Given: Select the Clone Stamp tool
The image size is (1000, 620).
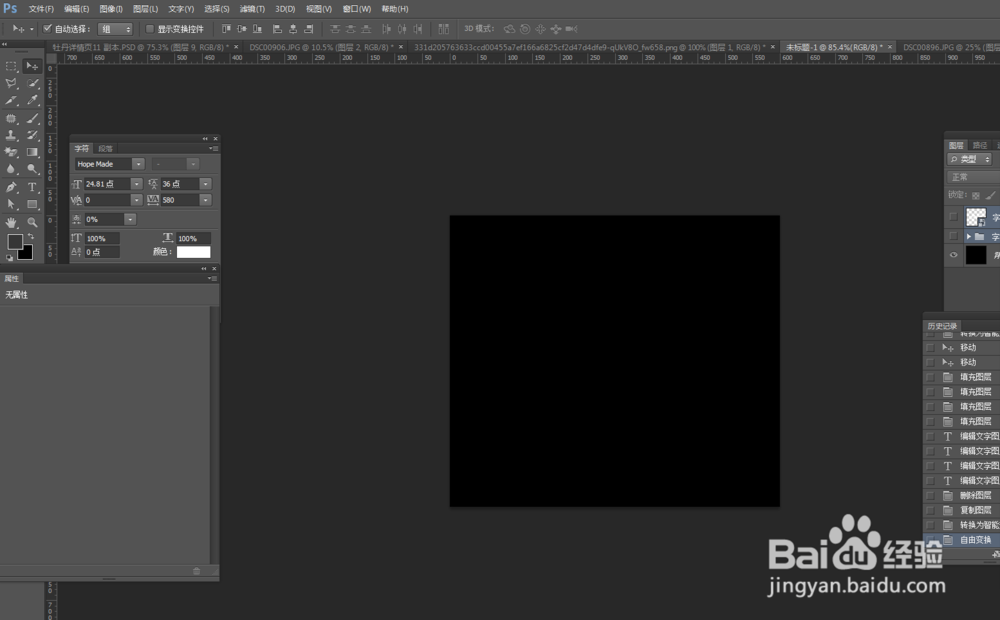Looking at the screenshot, I should (x=11, y=135).
